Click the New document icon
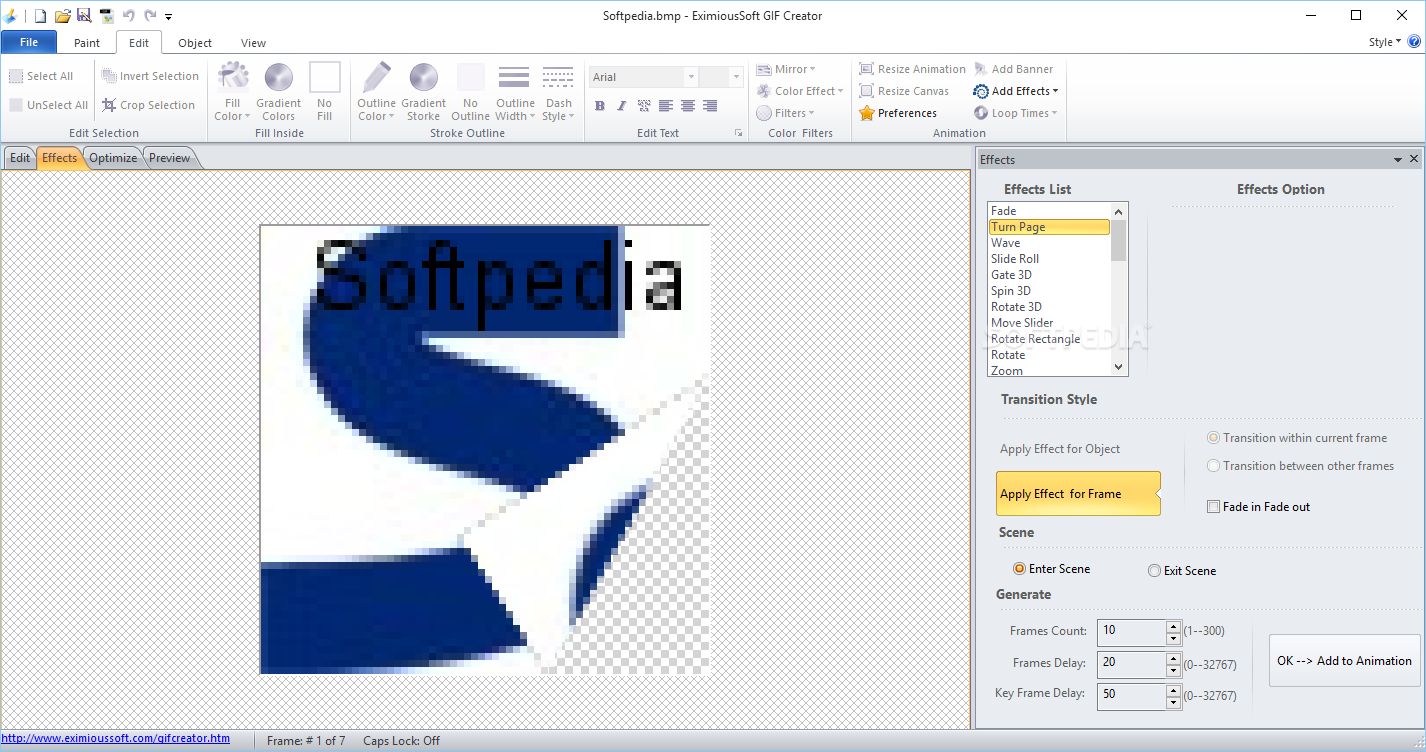The width and height of the screenshot is (1426, 752). [x=40, y=15]
